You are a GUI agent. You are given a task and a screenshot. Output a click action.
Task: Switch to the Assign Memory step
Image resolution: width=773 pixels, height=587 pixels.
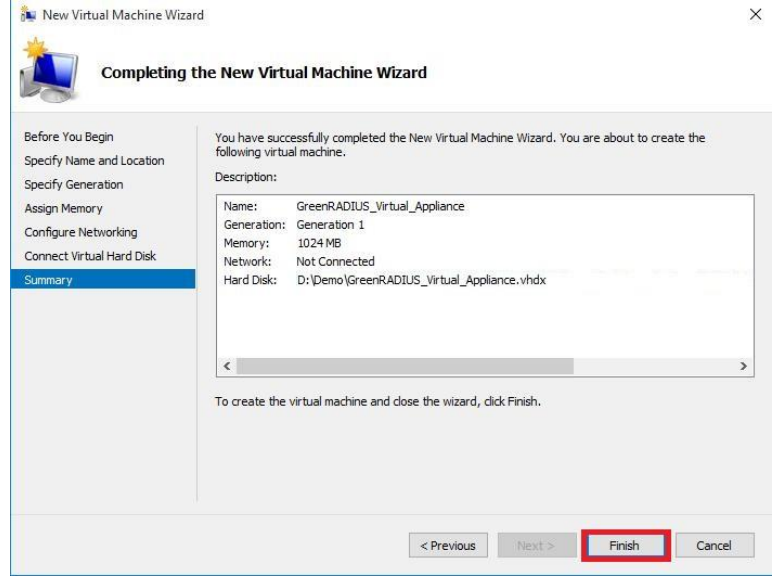point(63,208)
